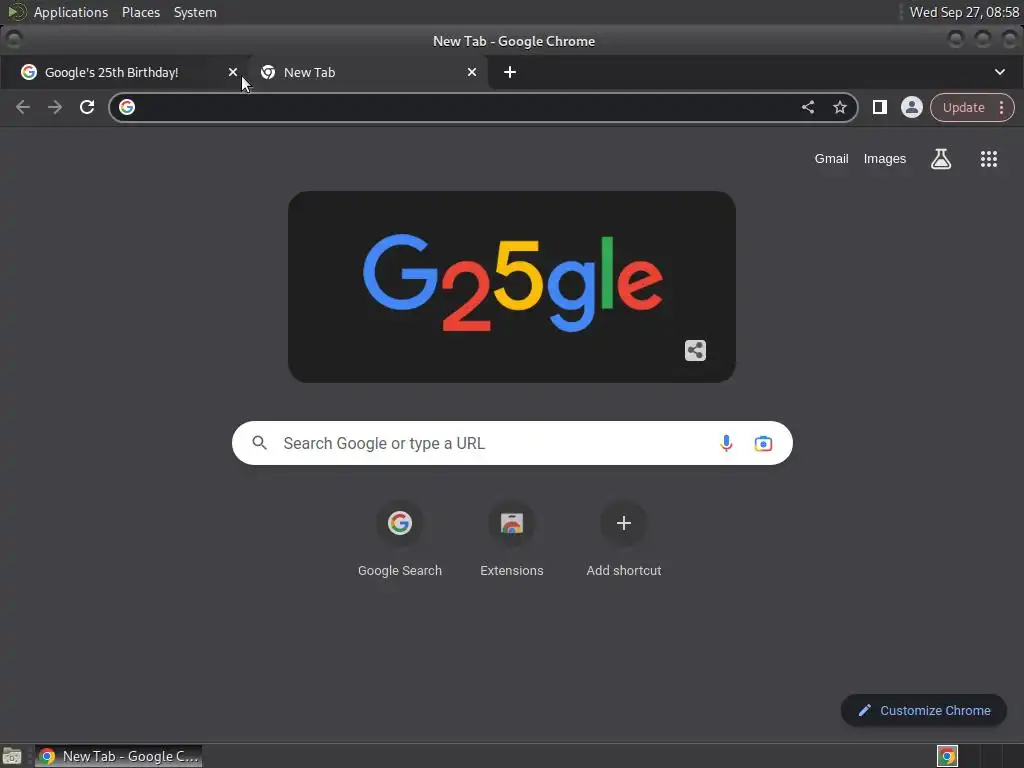Viewport: 1024px width, 768px height.
Task: Start voice search with the microphone
Action: tap(726, 443)
